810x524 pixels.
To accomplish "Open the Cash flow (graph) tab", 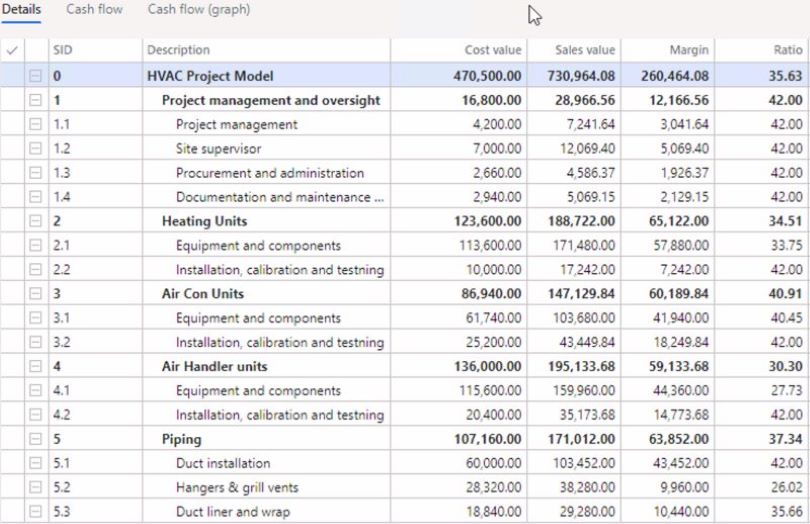I will (x=199, y=10).
